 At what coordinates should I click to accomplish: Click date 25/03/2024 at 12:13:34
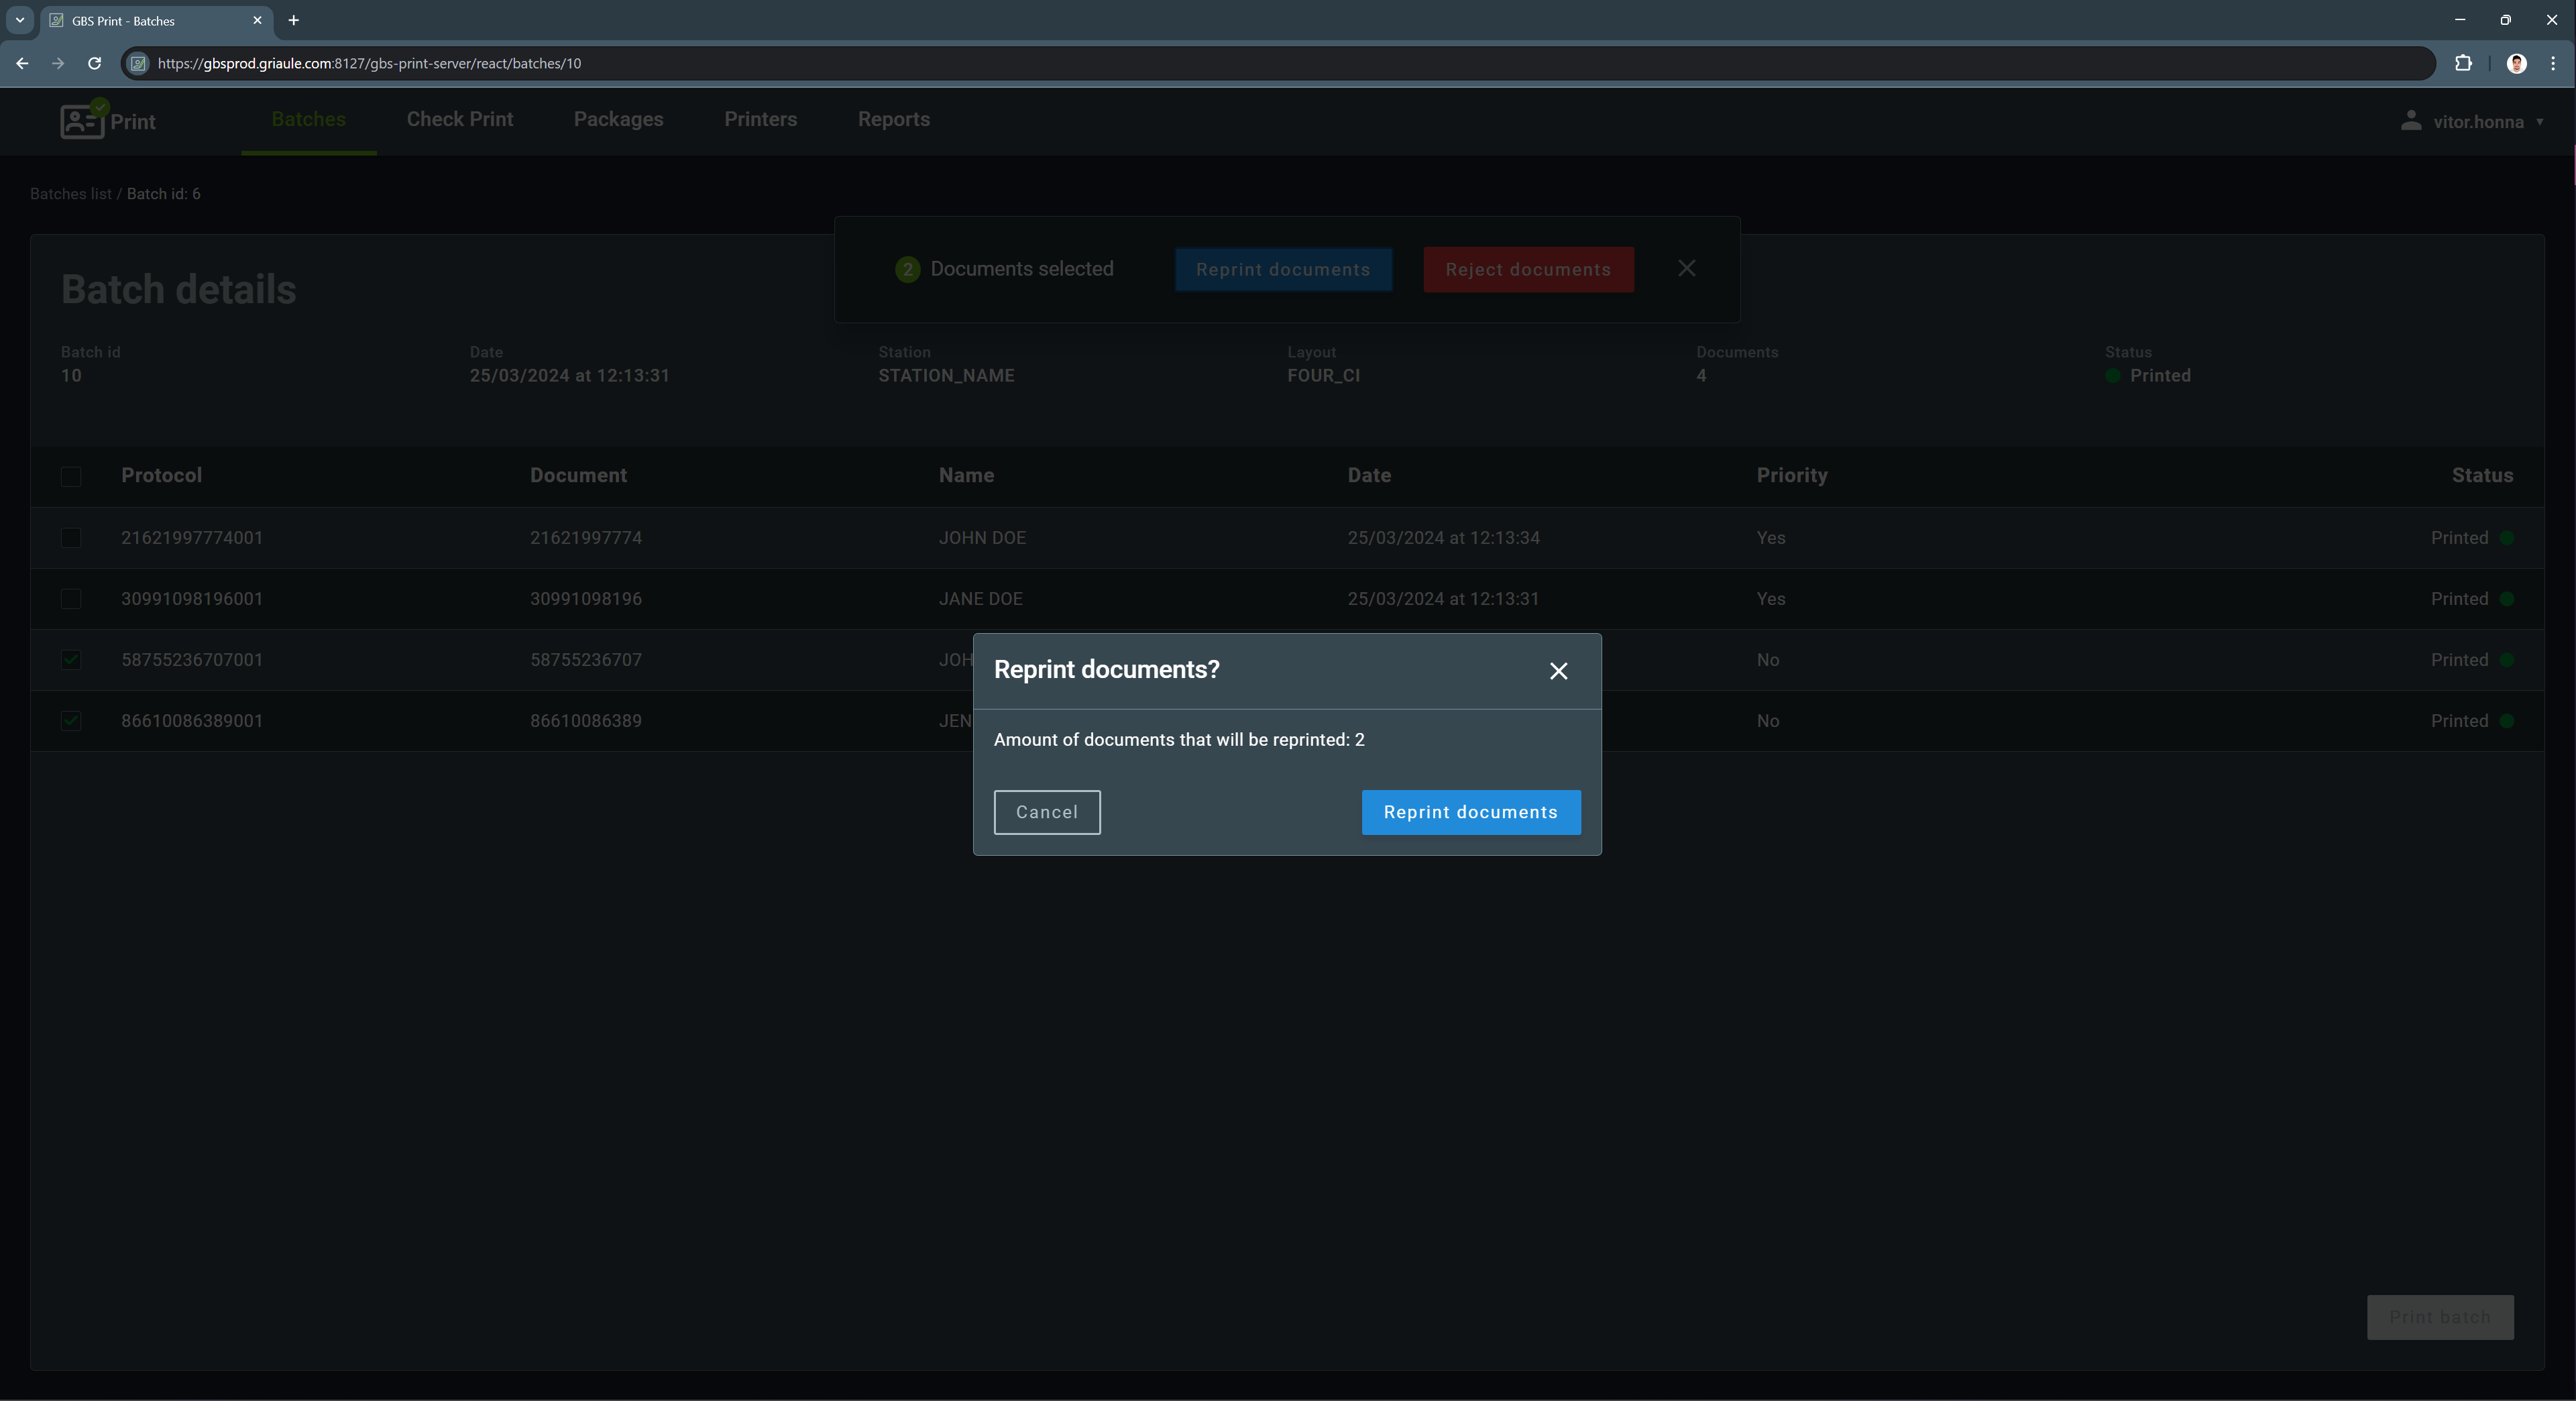(x=1443, y=538)
